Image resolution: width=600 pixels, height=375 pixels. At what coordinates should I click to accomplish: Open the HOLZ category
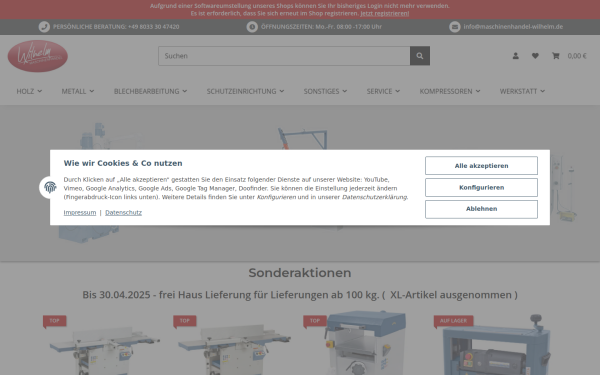tap(25, 91)
